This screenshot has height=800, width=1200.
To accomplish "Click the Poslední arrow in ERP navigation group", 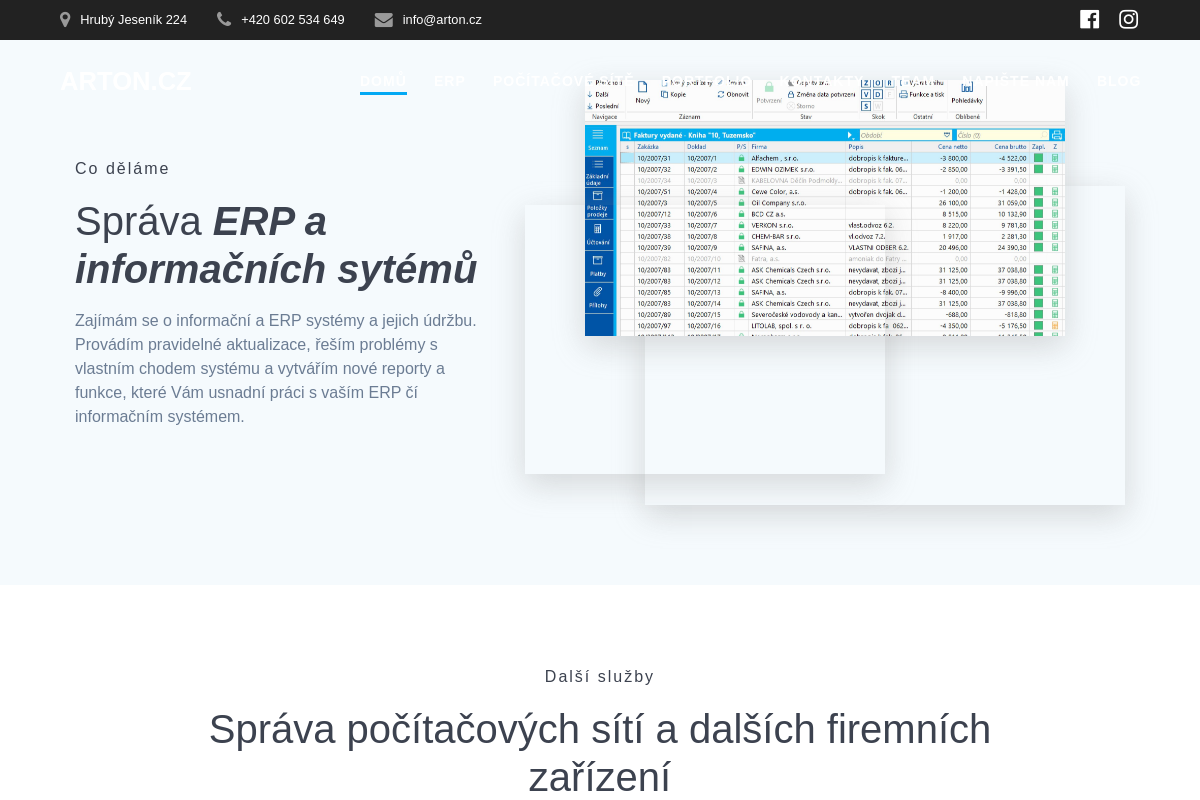I will click(x=590, y=106).
